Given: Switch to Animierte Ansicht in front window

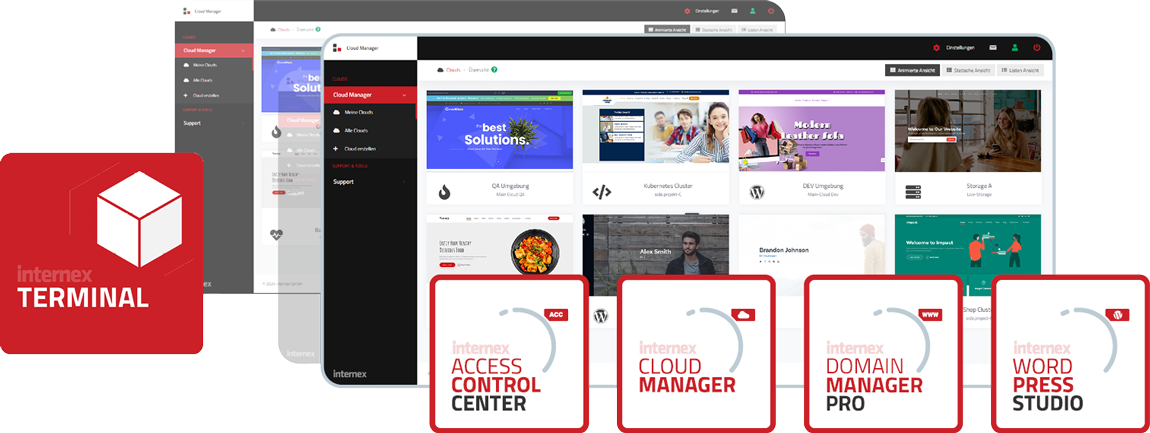Looking at the screenshot, I should tap(911, 70).
